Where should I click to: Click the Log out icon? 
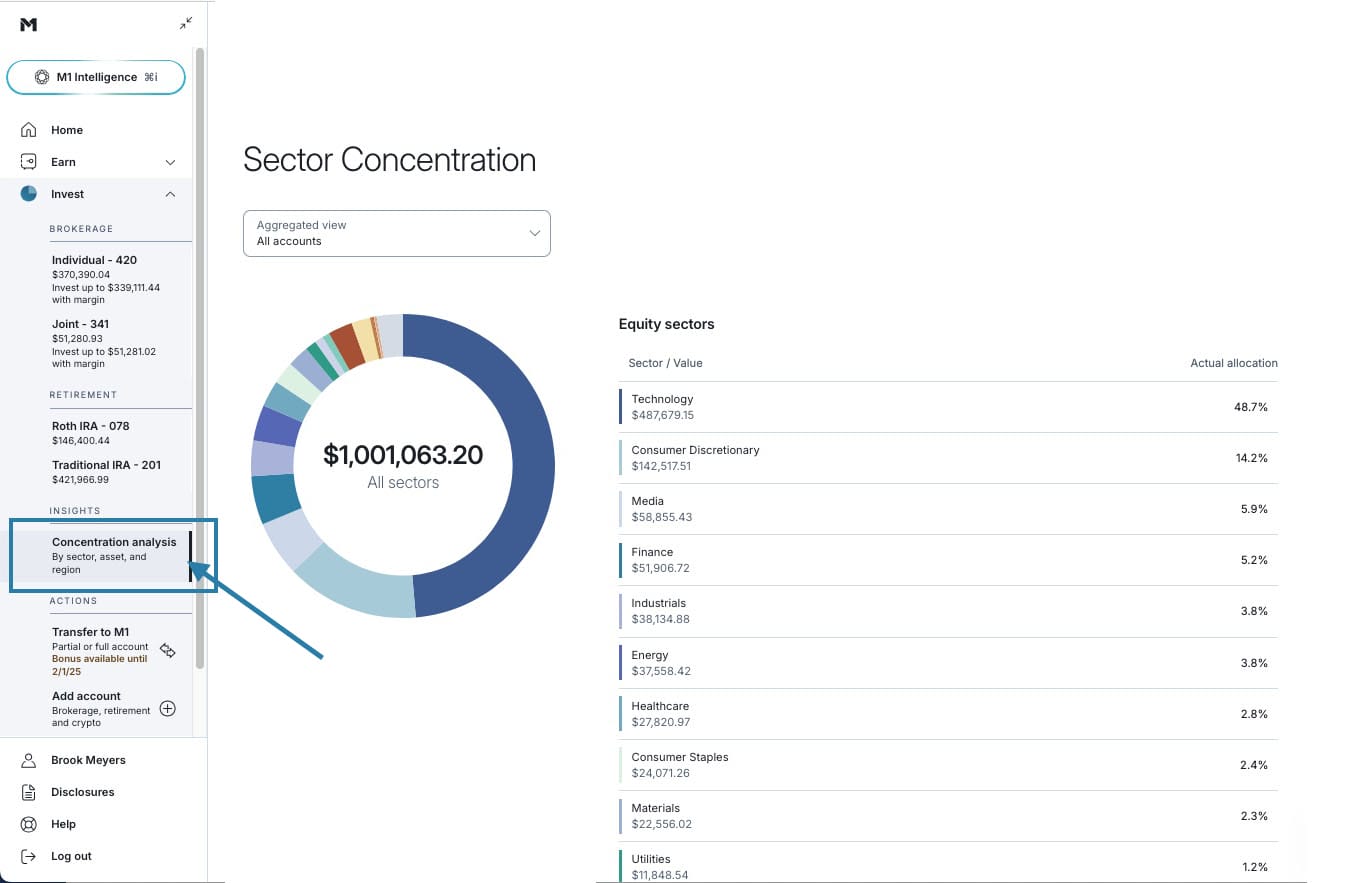pos(29,856)
